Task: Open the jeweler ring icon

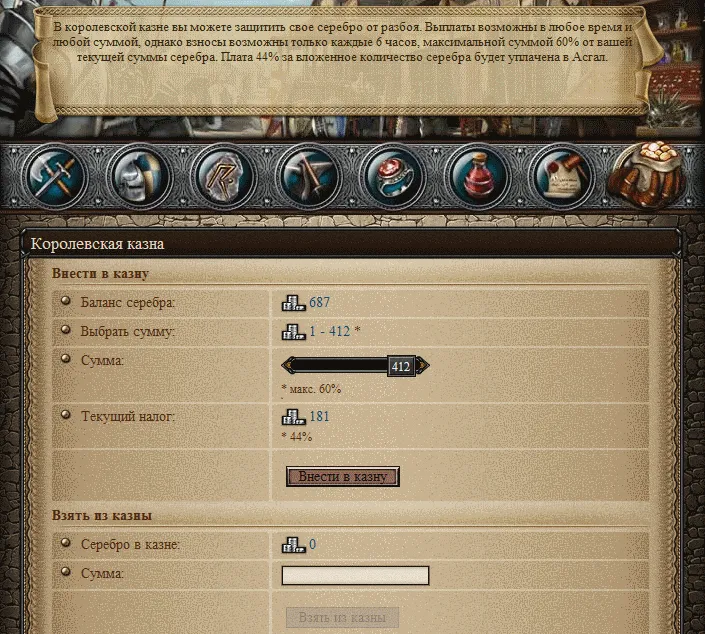Action: click(x=393, y=177)
